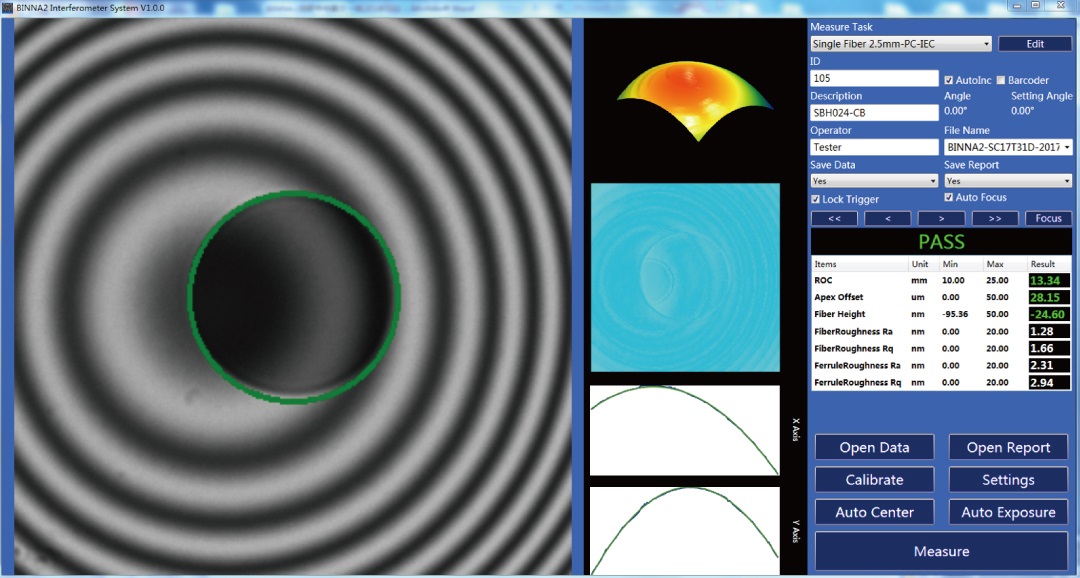Uncheck the Lock Trigger option
Screen dimensions: 1080x578
point(816,199)
